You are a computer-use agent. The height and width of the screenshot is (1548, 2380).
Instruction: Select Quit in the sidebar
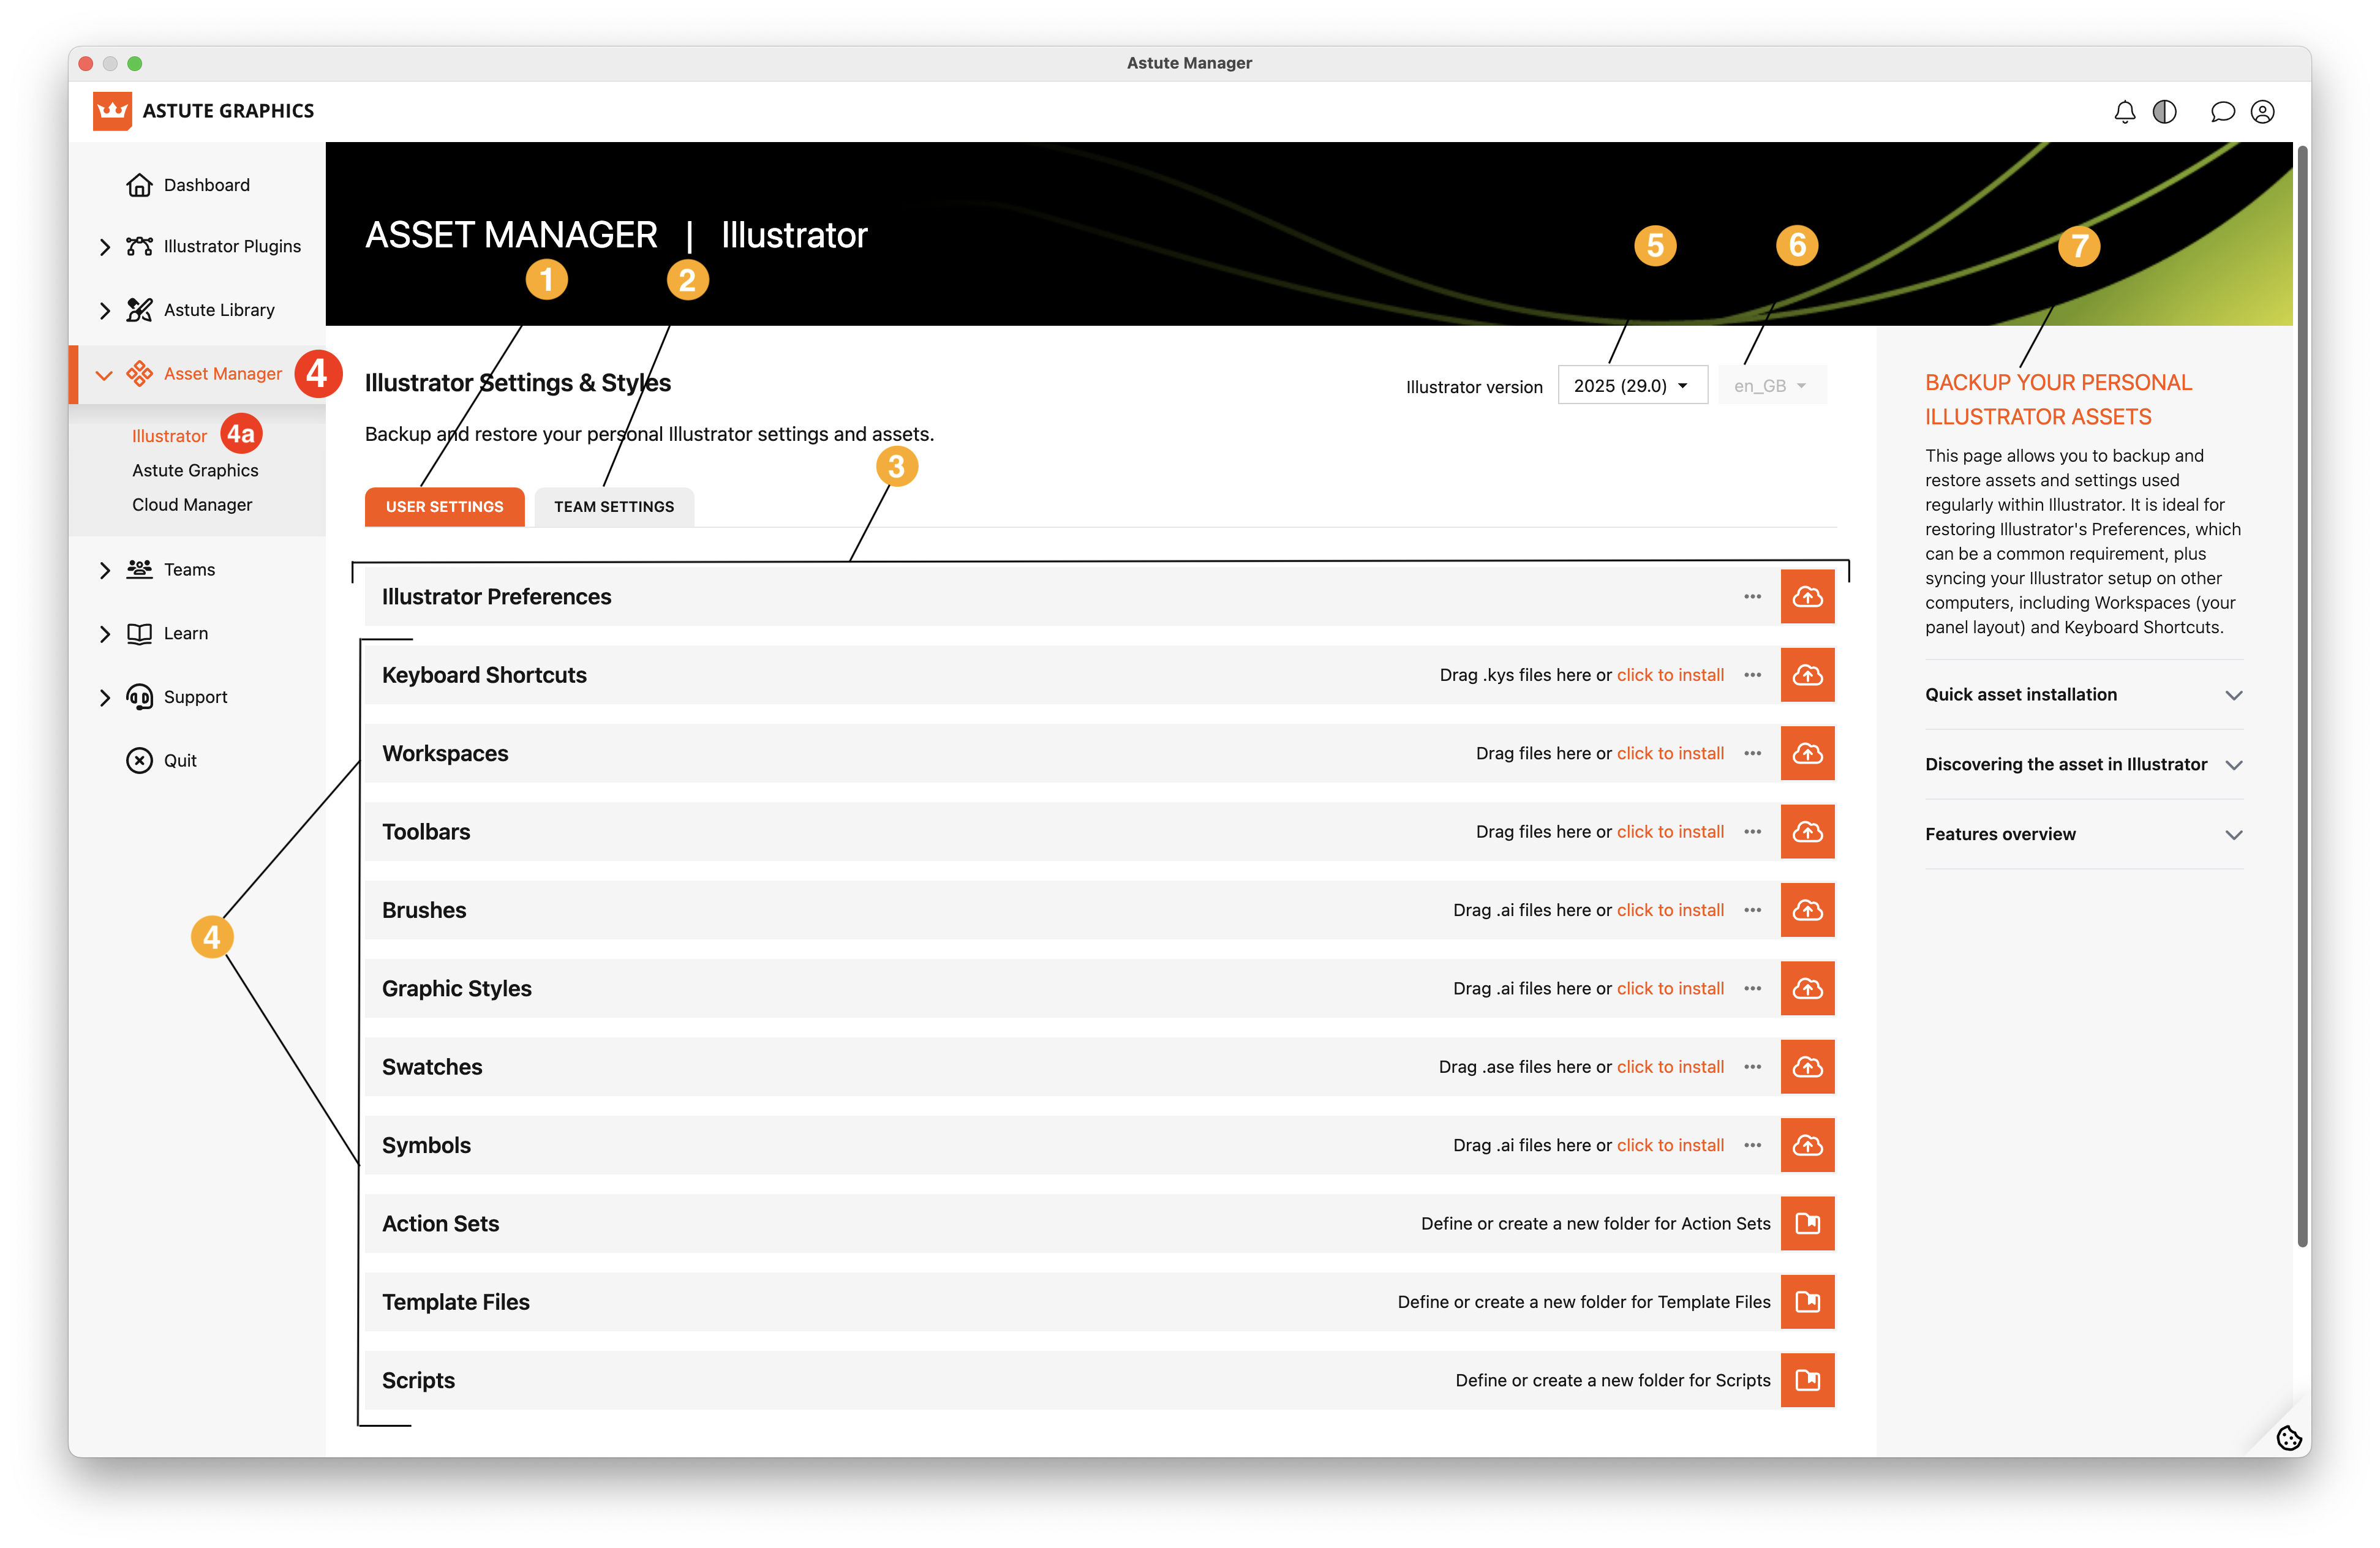tap(180, 761)
